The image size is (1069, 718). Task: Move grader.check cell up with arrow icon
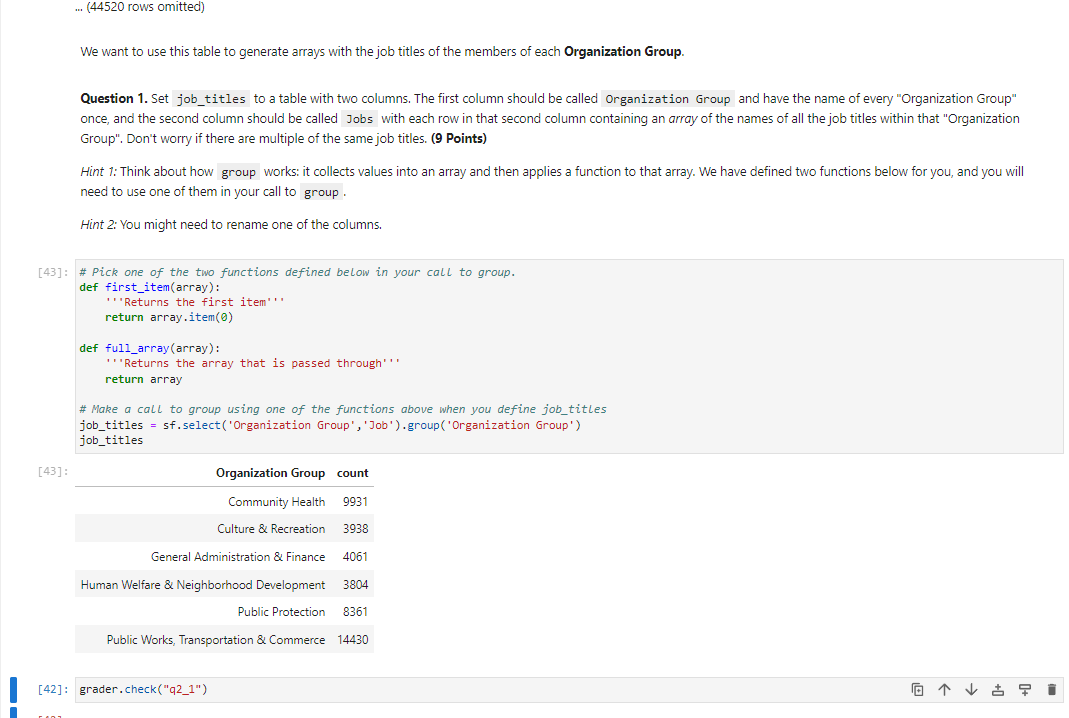944,689
